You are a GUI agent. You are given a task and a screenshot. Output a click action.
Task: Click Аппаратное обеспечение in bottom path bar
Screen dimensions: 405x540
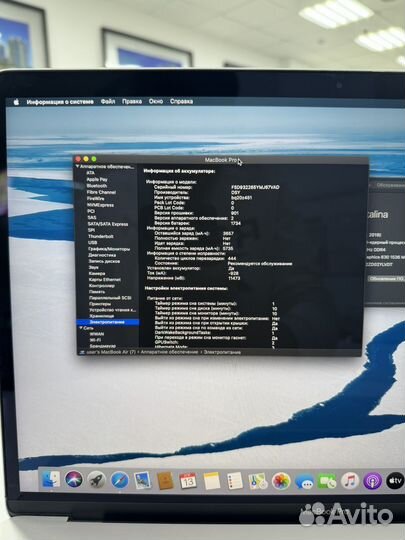[x=169, y=352]
